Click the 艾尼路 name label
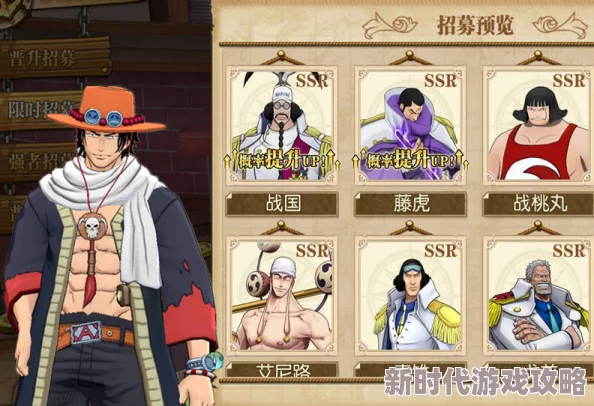 (x=282, y=370)
